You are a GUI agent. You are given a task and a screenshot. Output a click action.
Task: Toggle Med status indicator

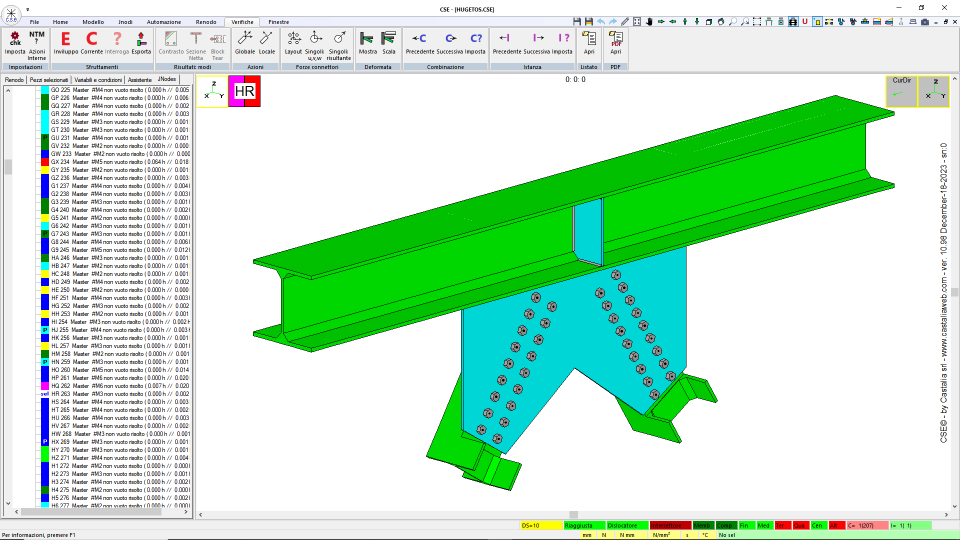(764, 525)
